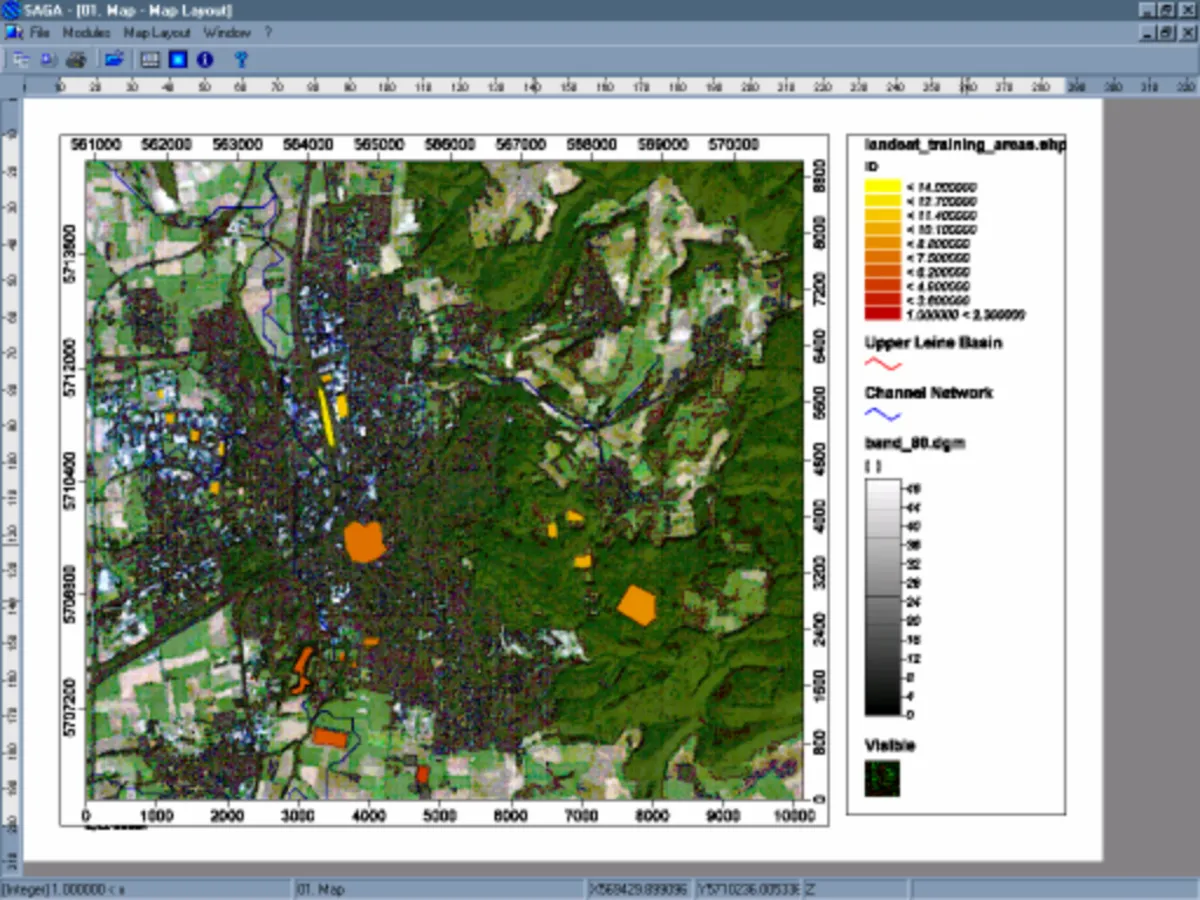Click the question mark help icon
This screenshot has width=1200, height=900.
pyautogui.click(x=240, y=60)
